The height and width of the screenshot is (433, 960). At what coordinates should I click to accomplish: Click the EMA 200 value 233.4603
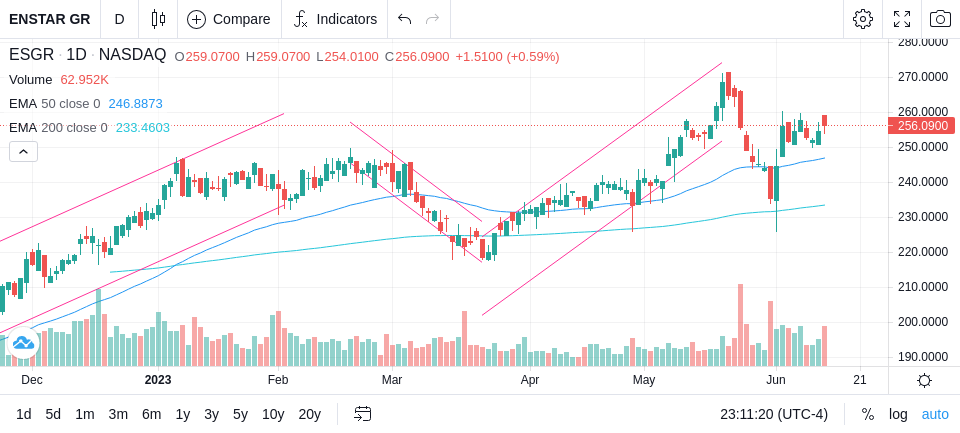(143, 127)
